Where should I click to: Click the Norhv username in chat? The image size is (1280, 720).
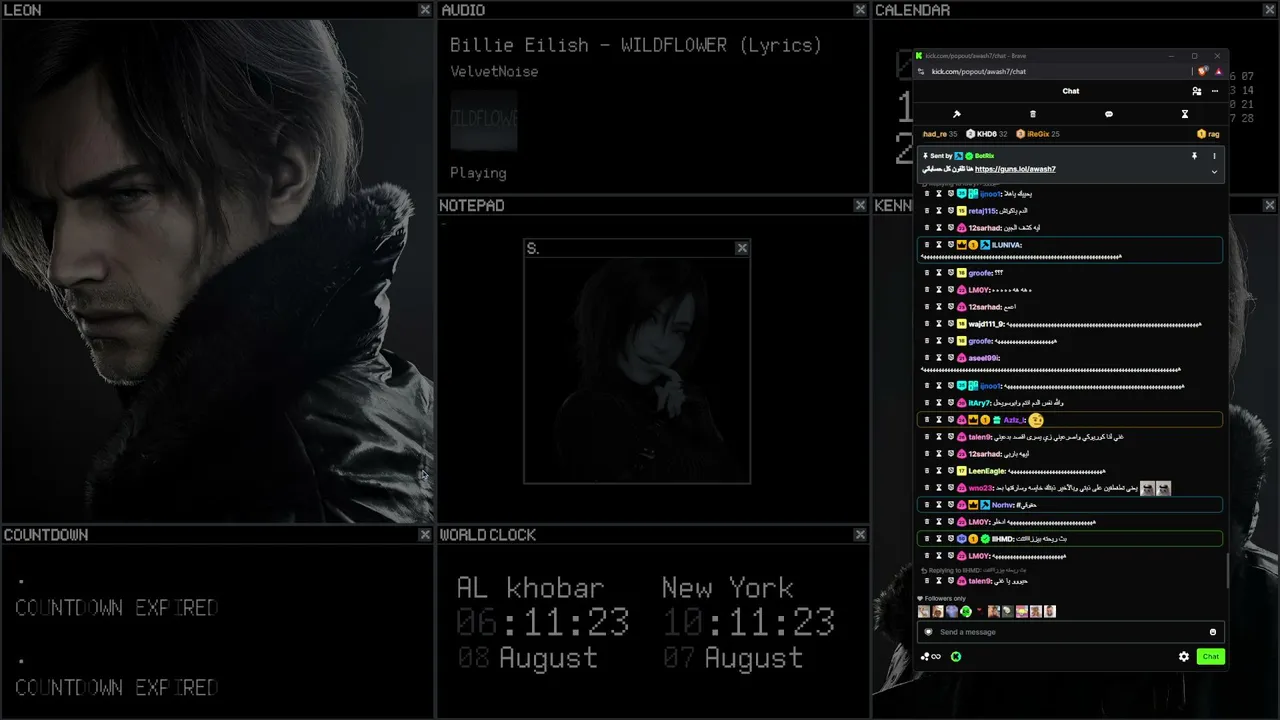(x=1003, y=505)
